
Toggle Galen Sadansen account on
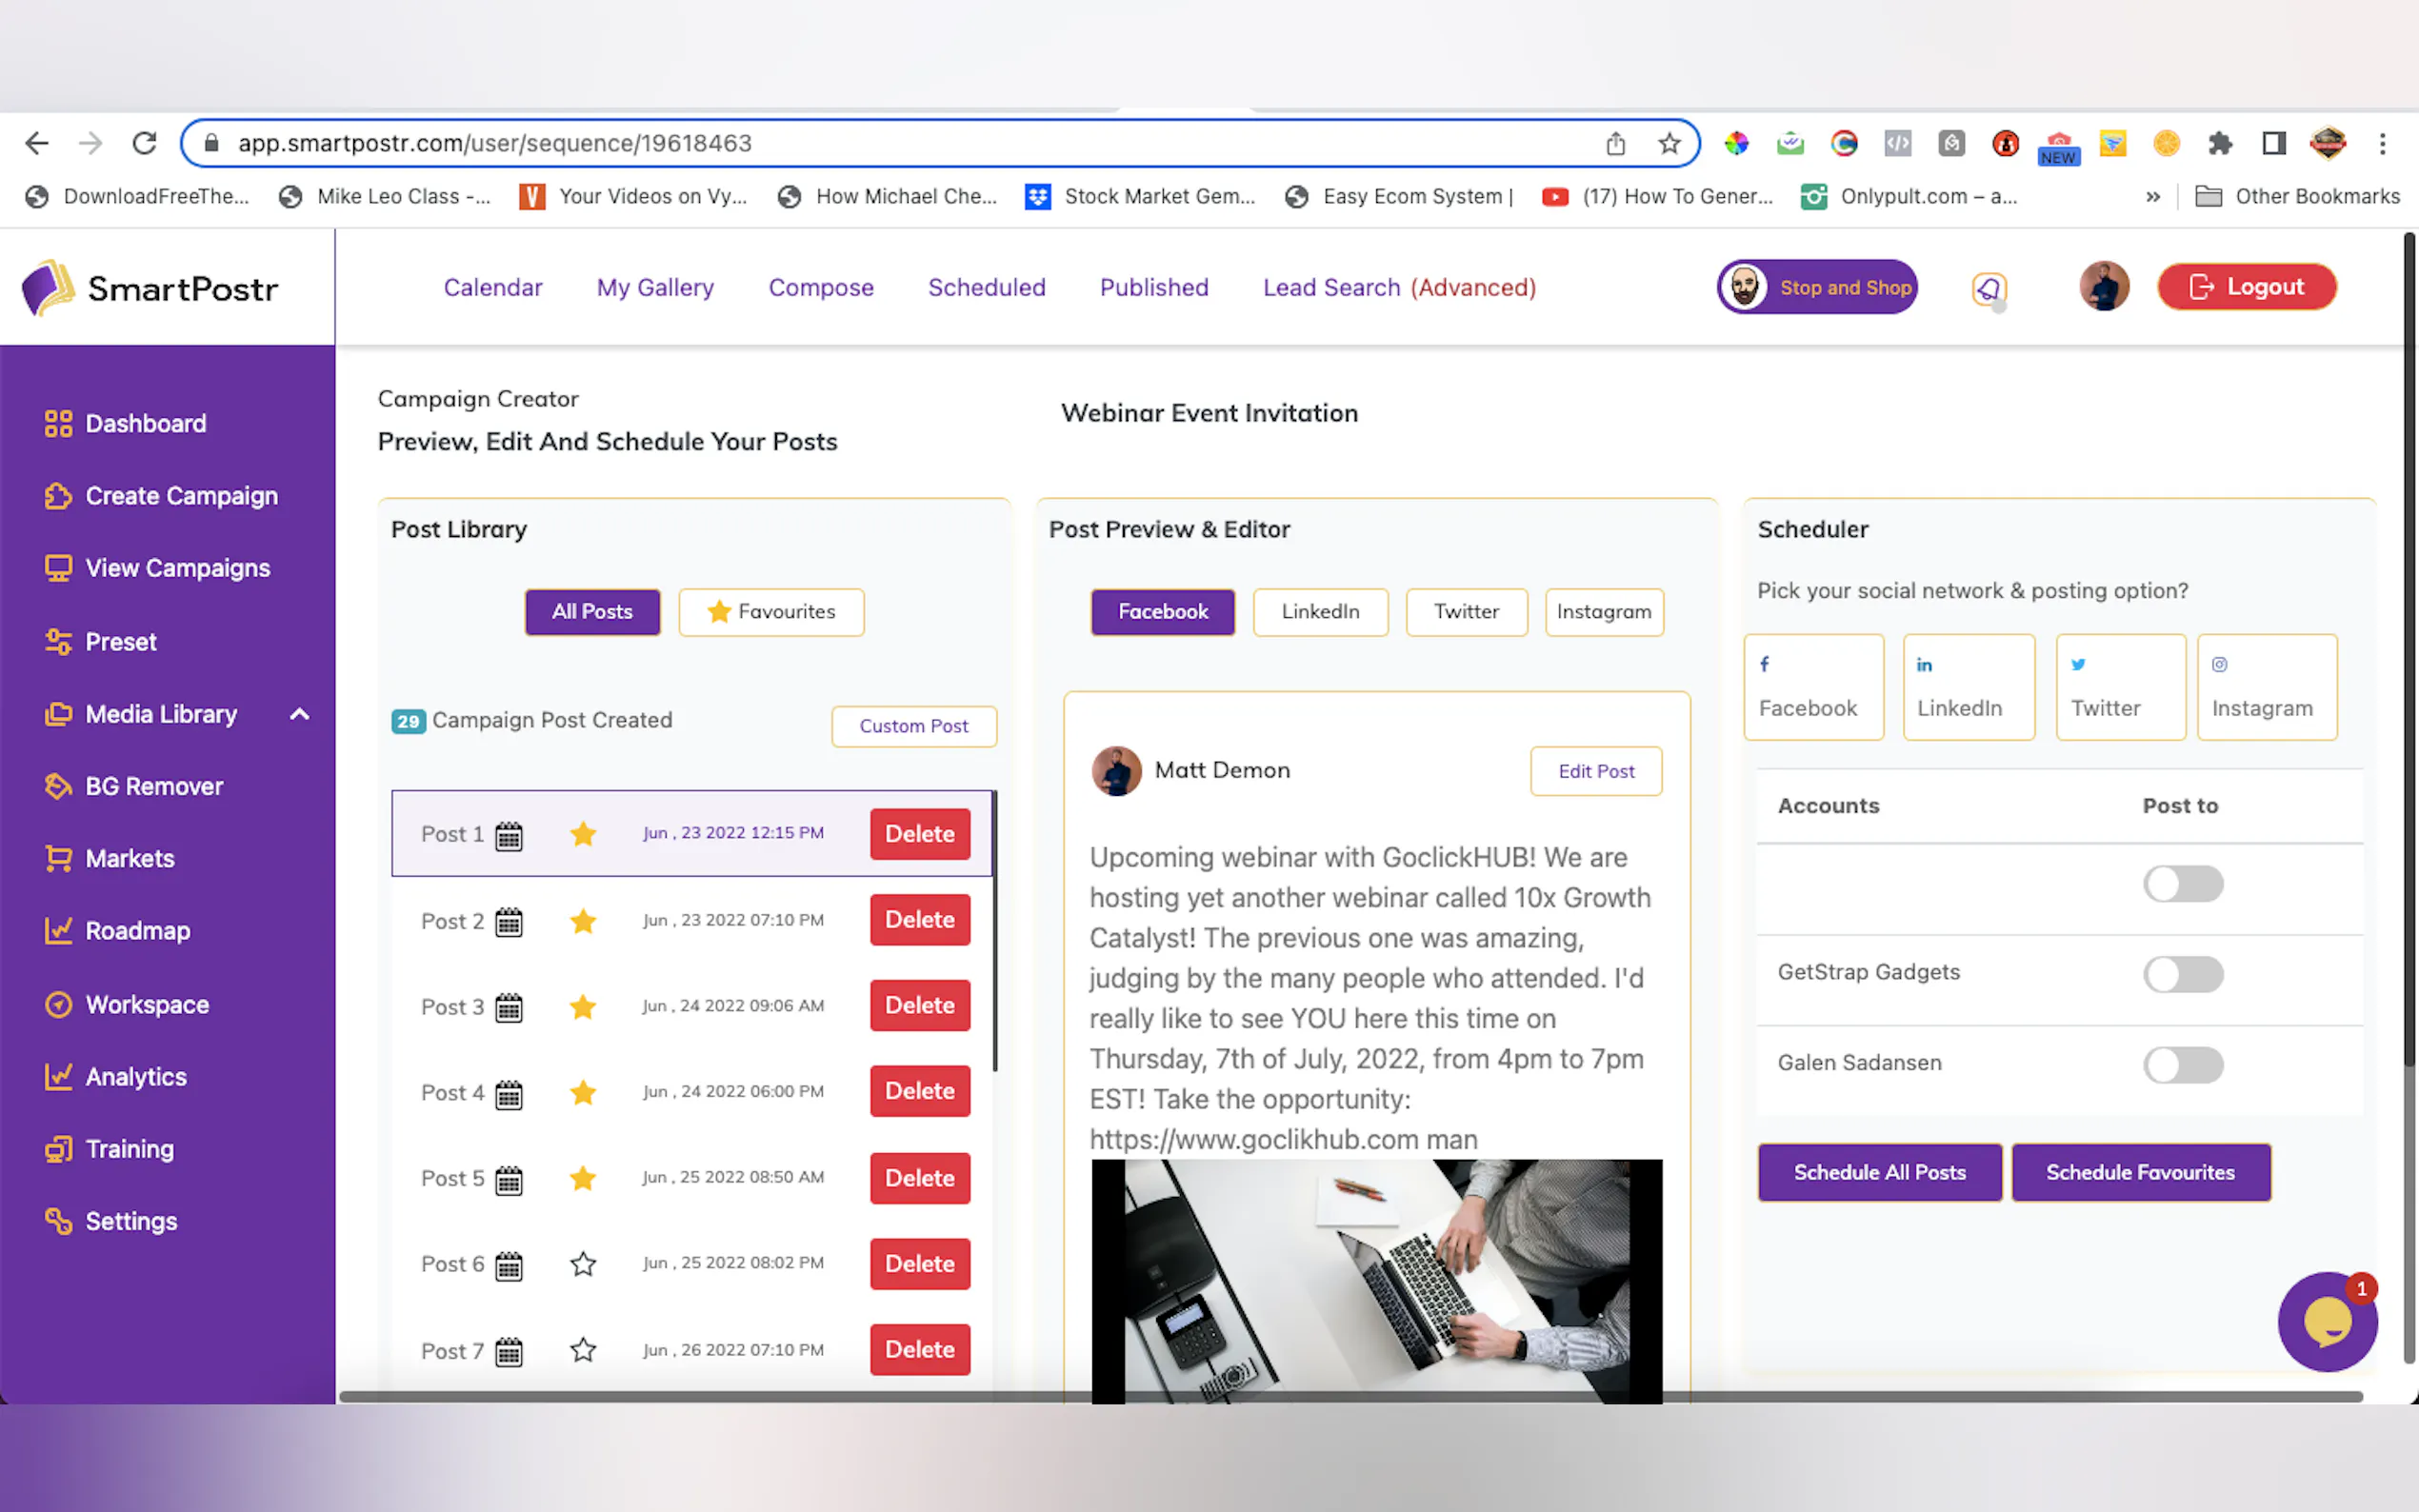2182,1064
